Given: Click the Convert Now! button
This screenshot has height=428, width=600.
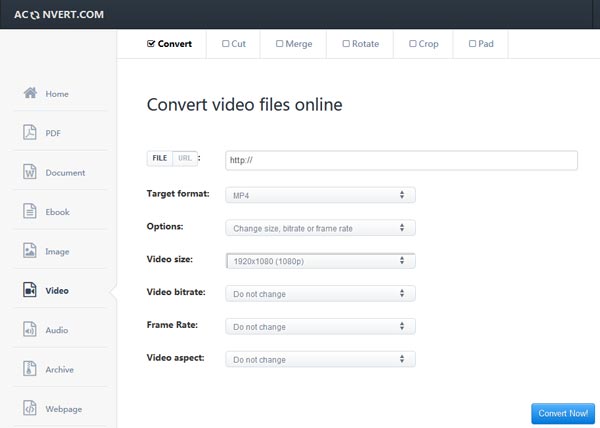Looking at the screenshot, I should pos(563,413).
